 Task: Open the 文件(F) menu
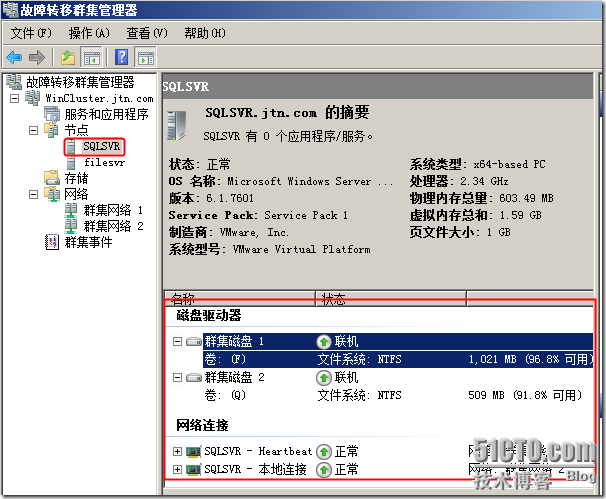tap(31, 33)
